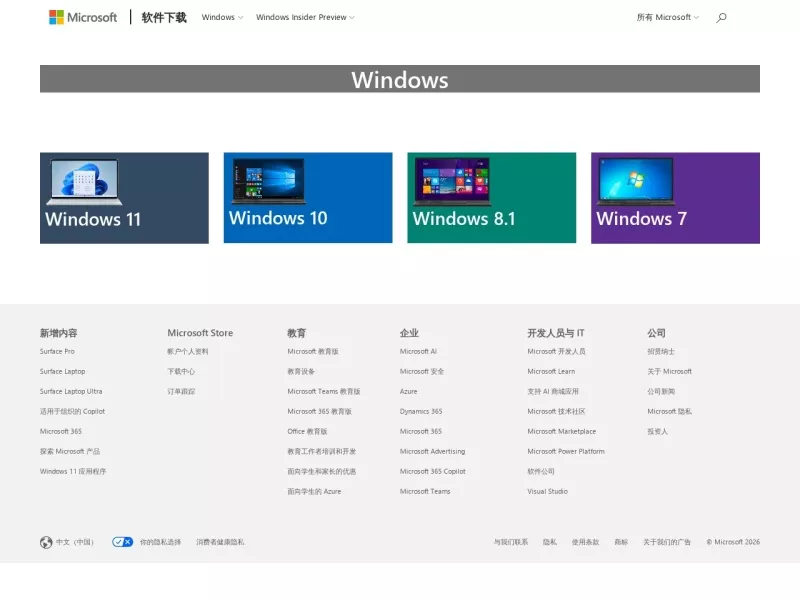Open the 订单跟踪 link
The image size is (800, 600).
click(x=181, y=391)
